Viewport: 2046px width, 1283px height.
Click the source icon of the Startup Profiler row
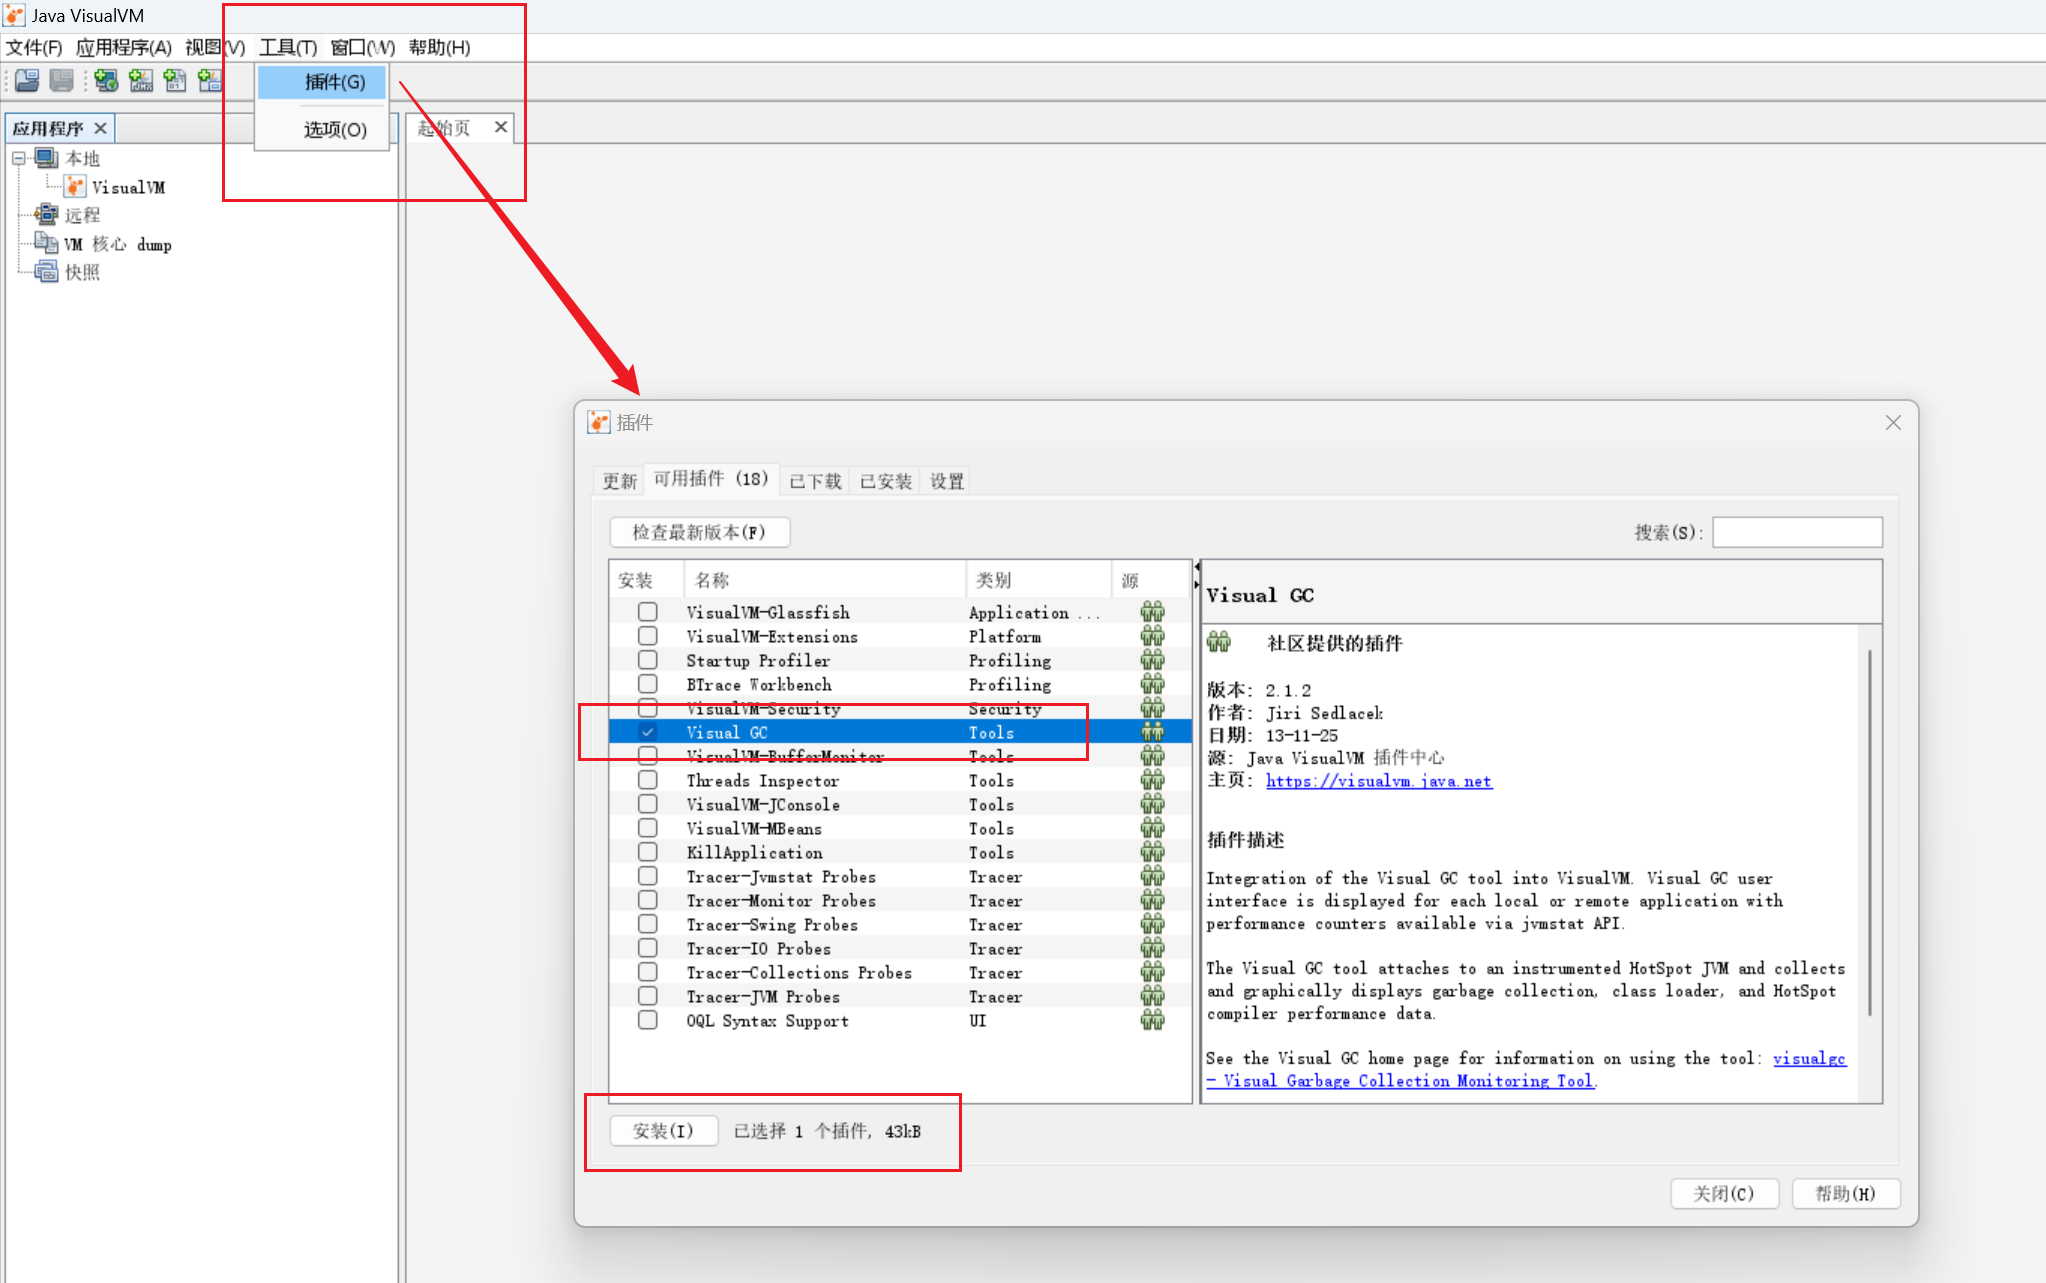(x=1152, y=660)
